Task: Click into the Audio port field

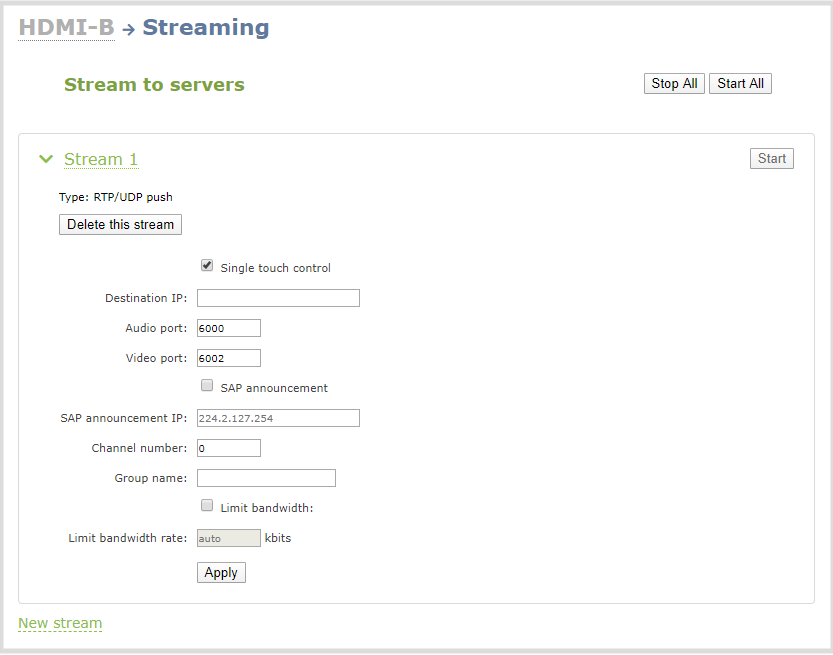Action: coord(229,328)
